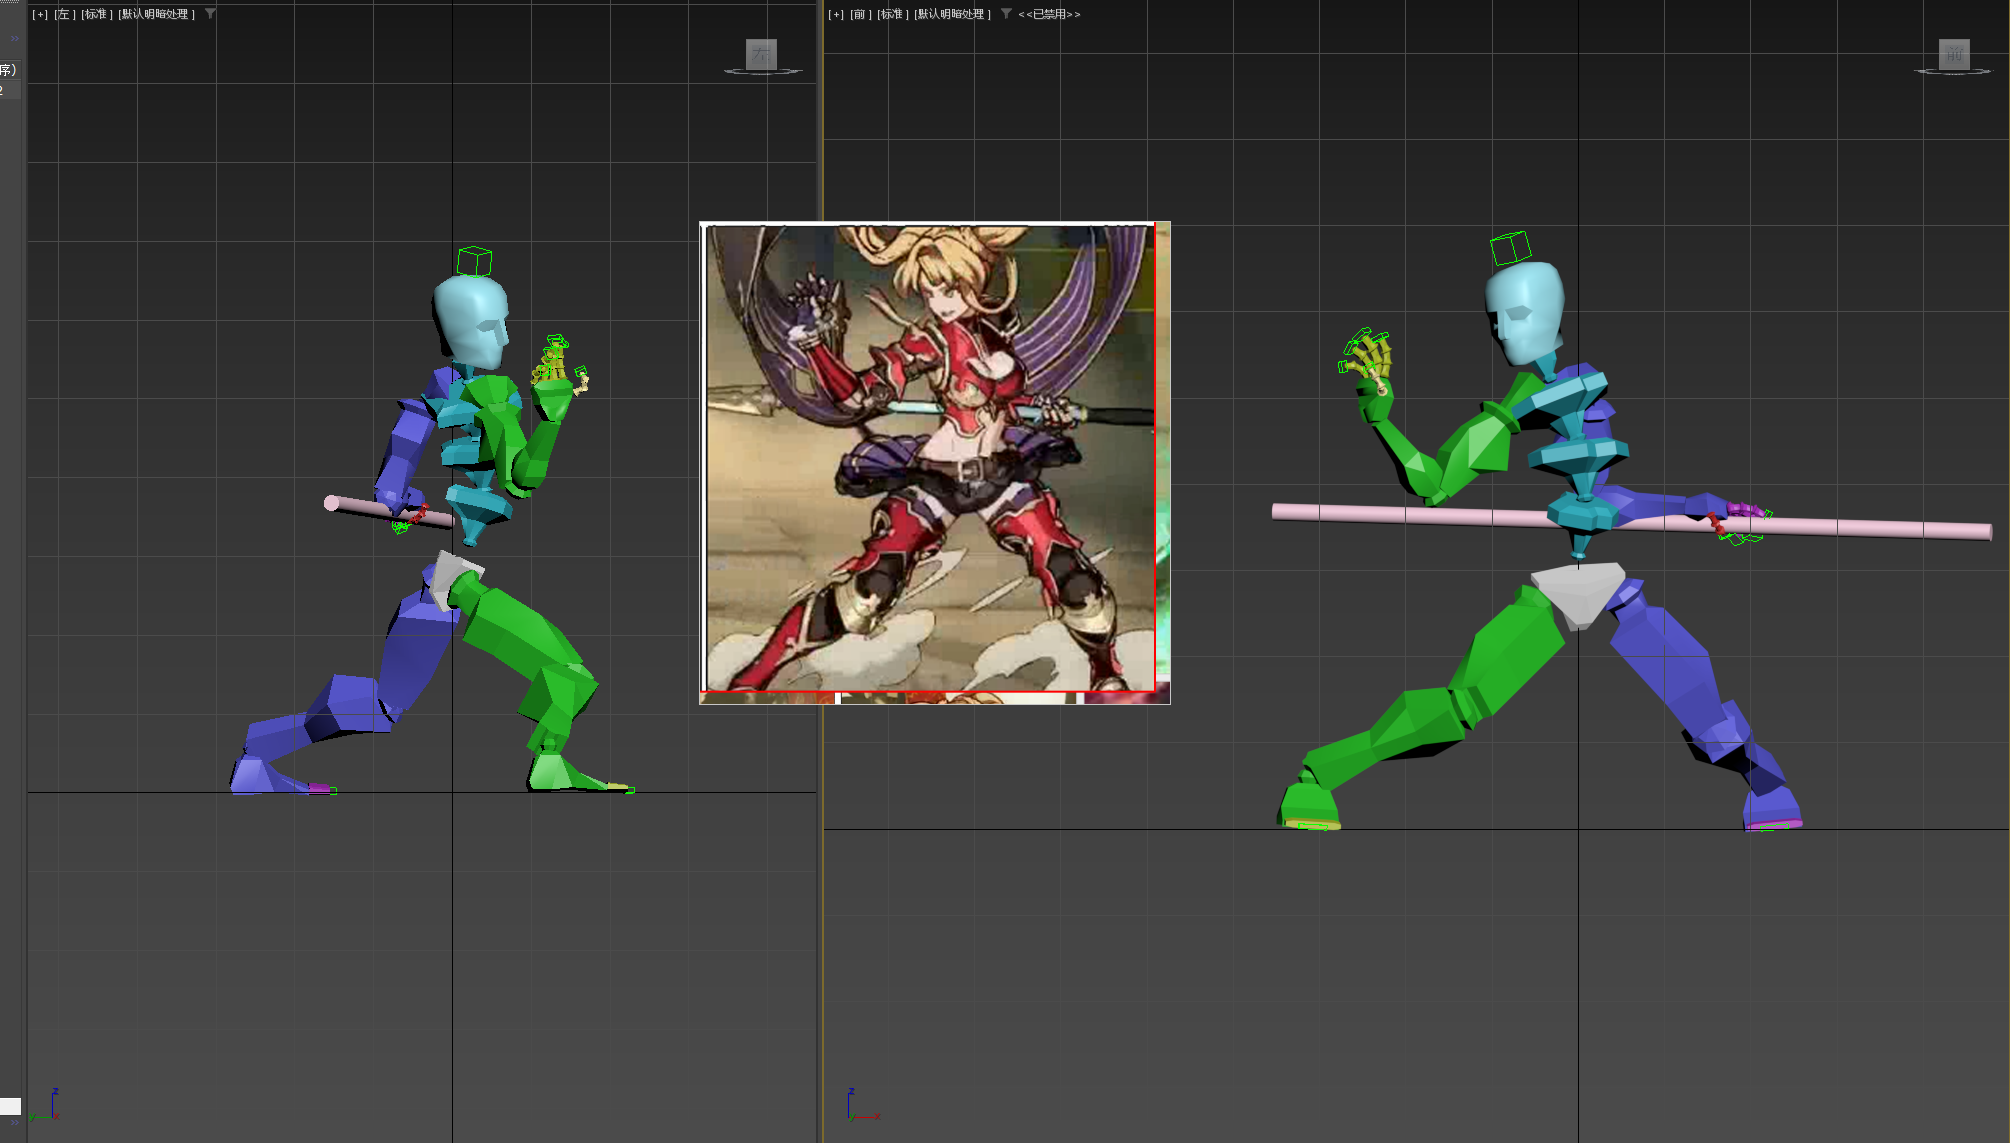
Task: Open the [+] general viewport menu of the left view
Action: click(39, 14)
